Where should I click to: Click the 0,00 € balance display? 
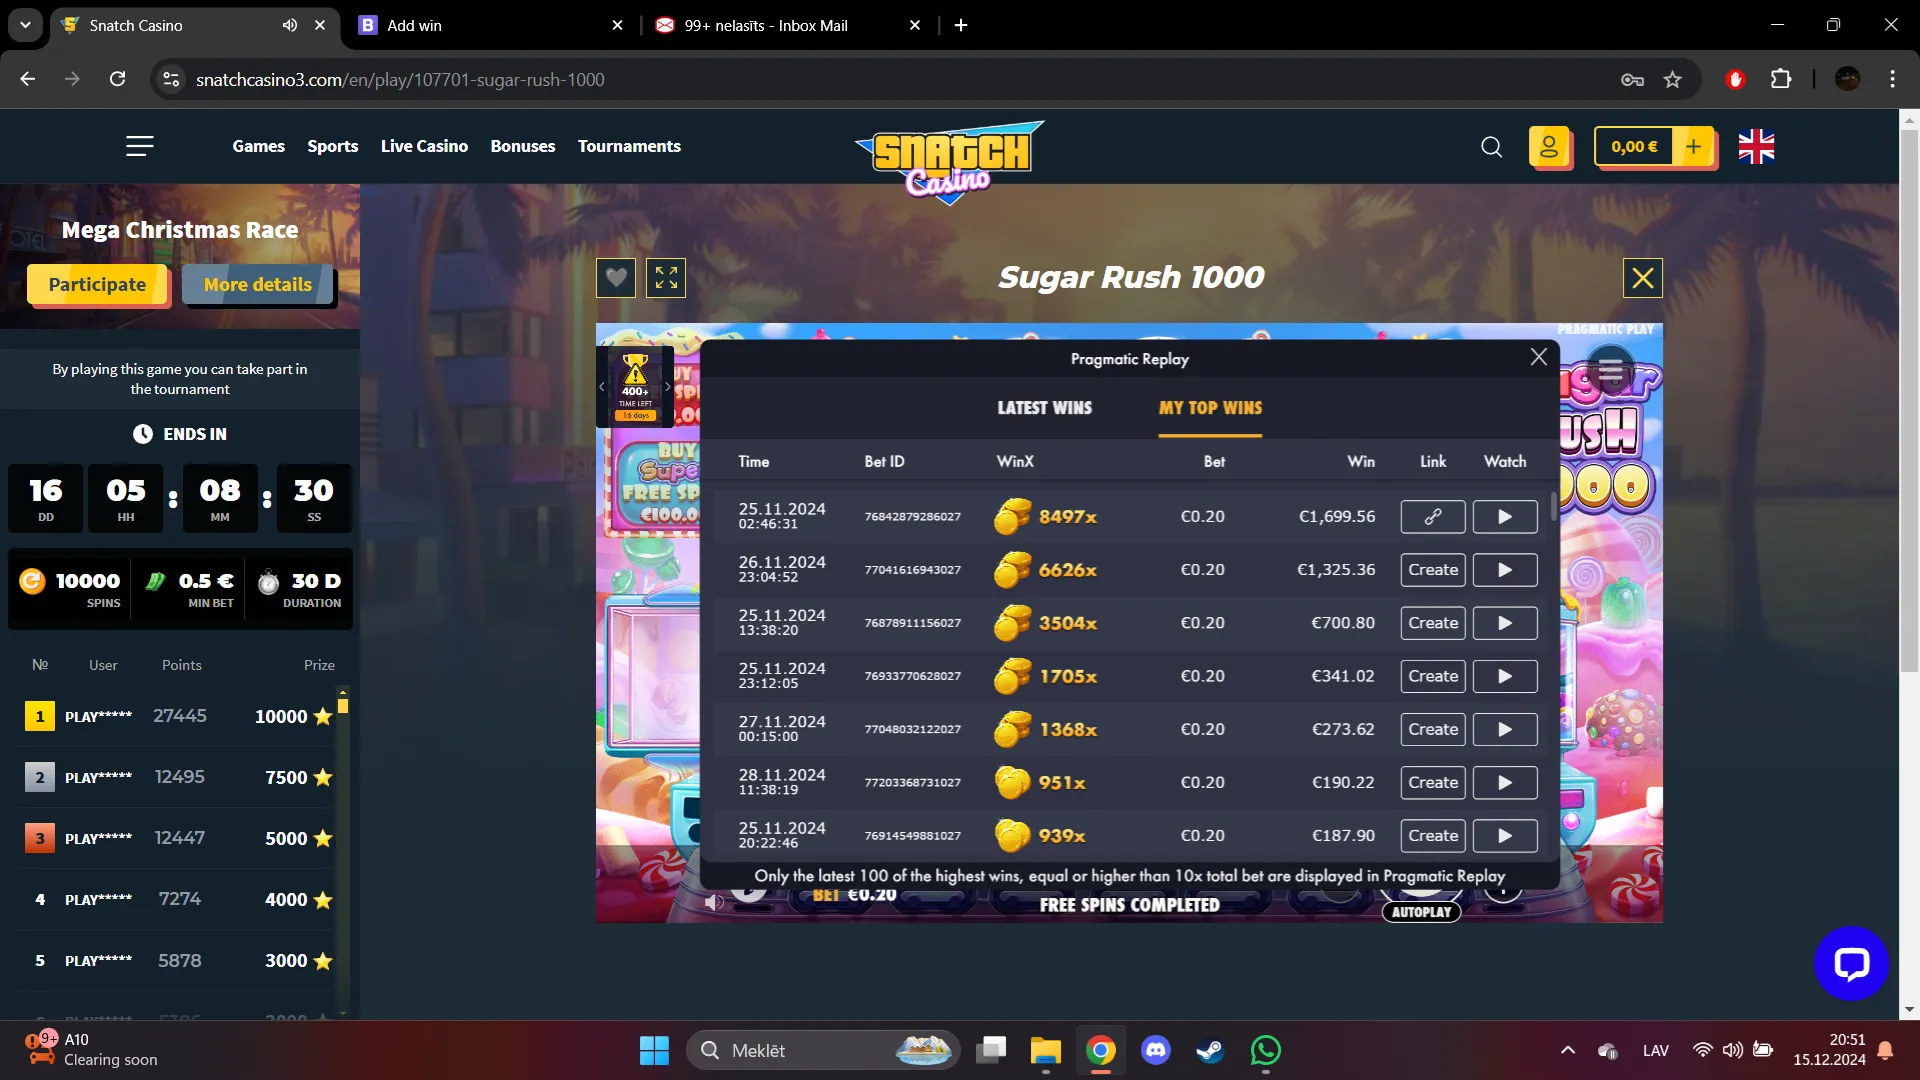(1634, 147)
